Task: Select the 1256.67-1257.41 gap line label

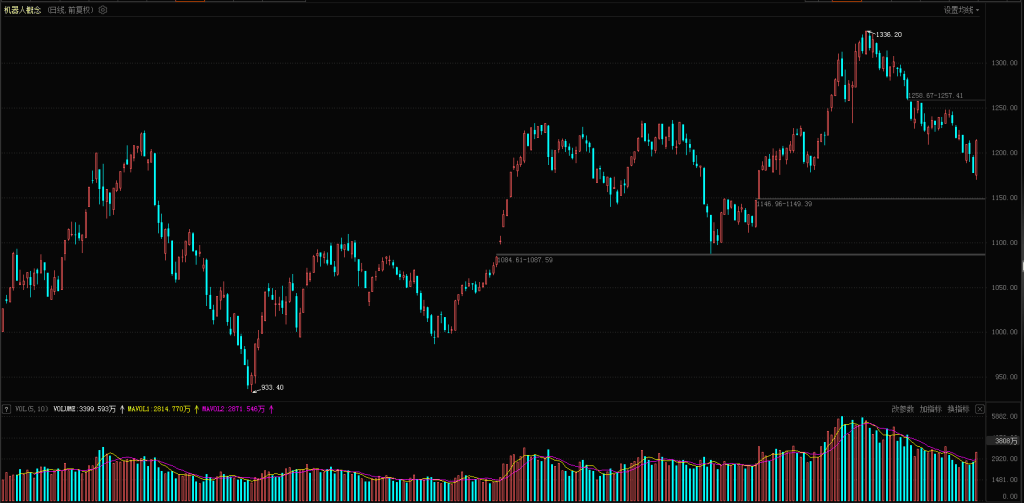Action: pos(936,96)
